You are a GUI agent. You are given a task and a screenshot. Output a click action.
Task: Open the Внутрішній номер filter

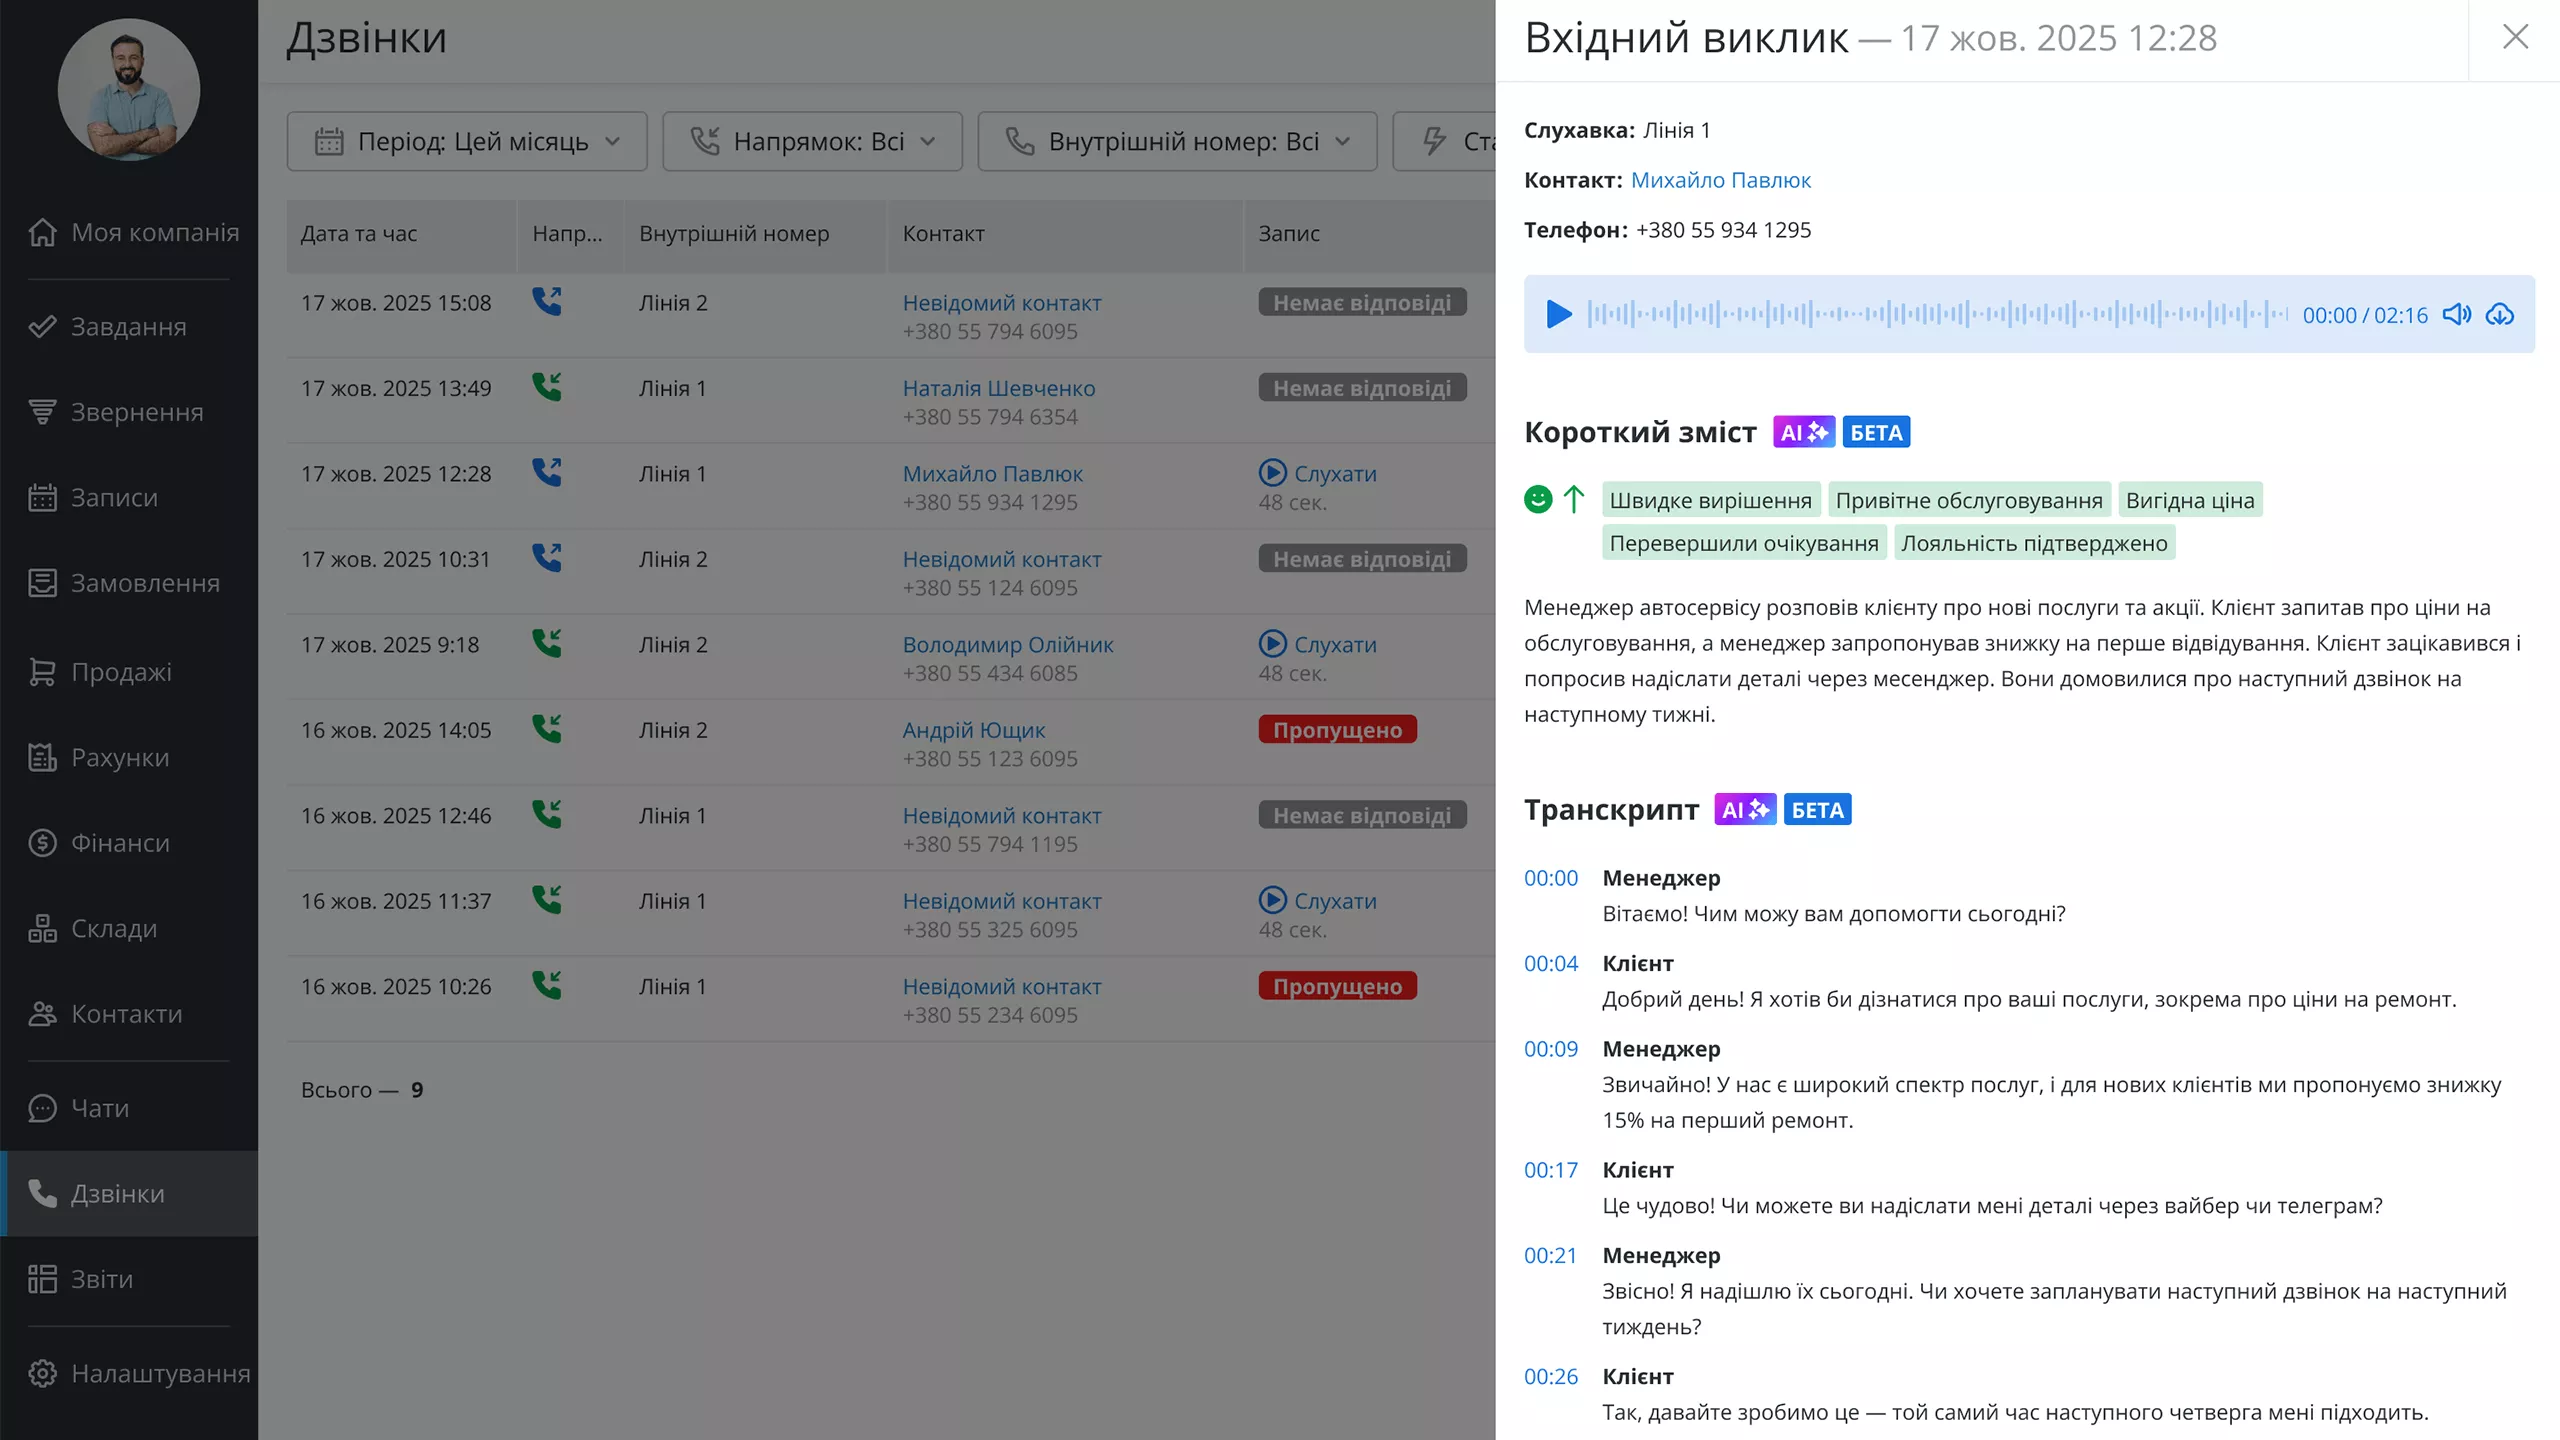1177,141
